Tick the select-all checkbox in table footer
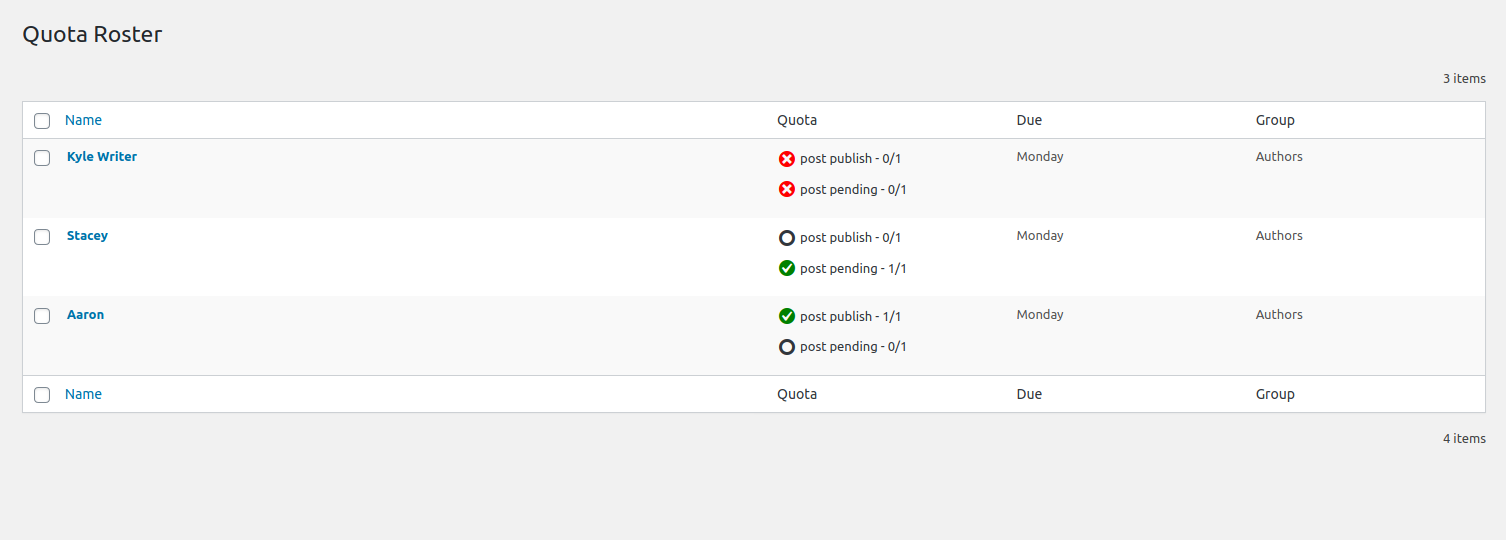This screenshot has height=540, width=1506. click(x=42, y=395)
